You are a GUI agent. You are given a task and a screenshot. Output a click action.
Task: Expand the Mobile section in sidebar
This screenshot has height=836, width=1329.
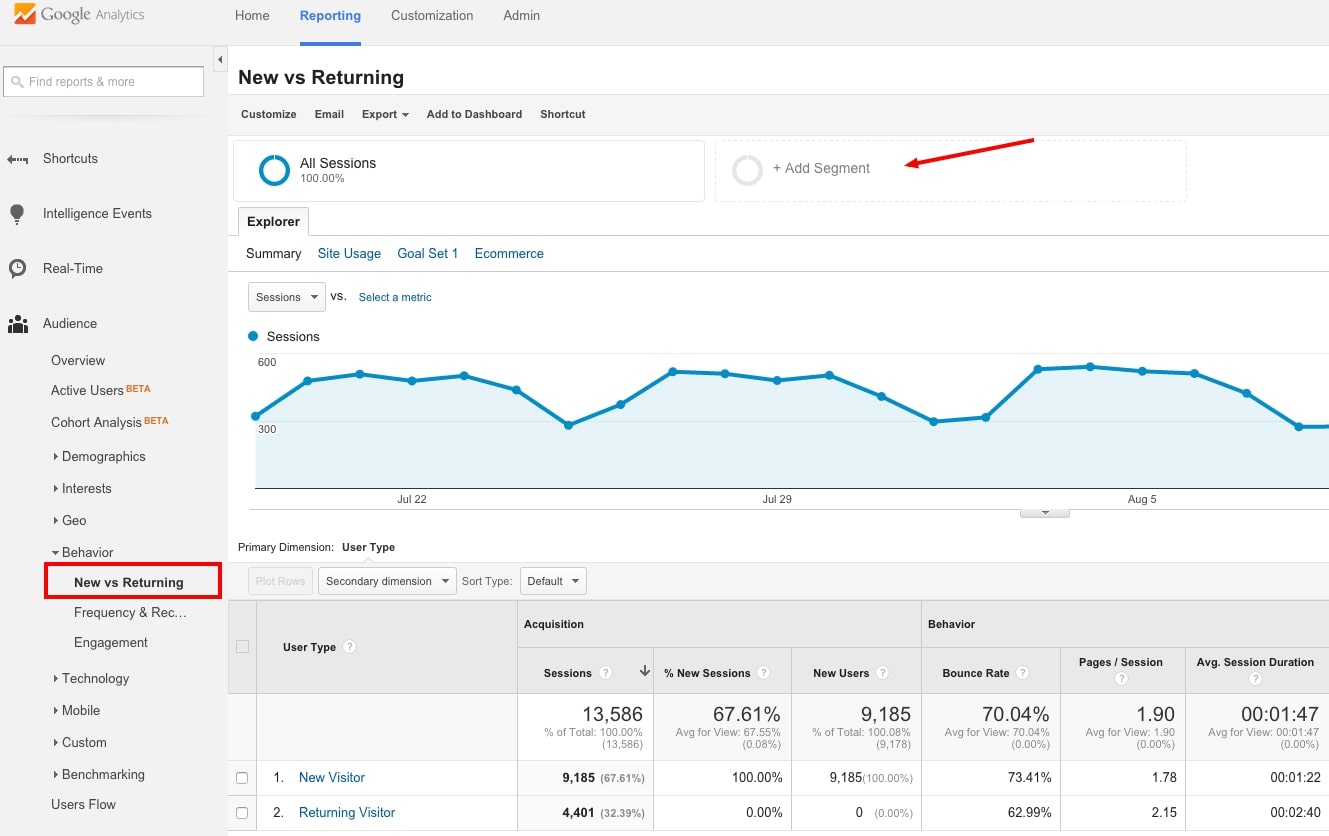coord(76,711)
